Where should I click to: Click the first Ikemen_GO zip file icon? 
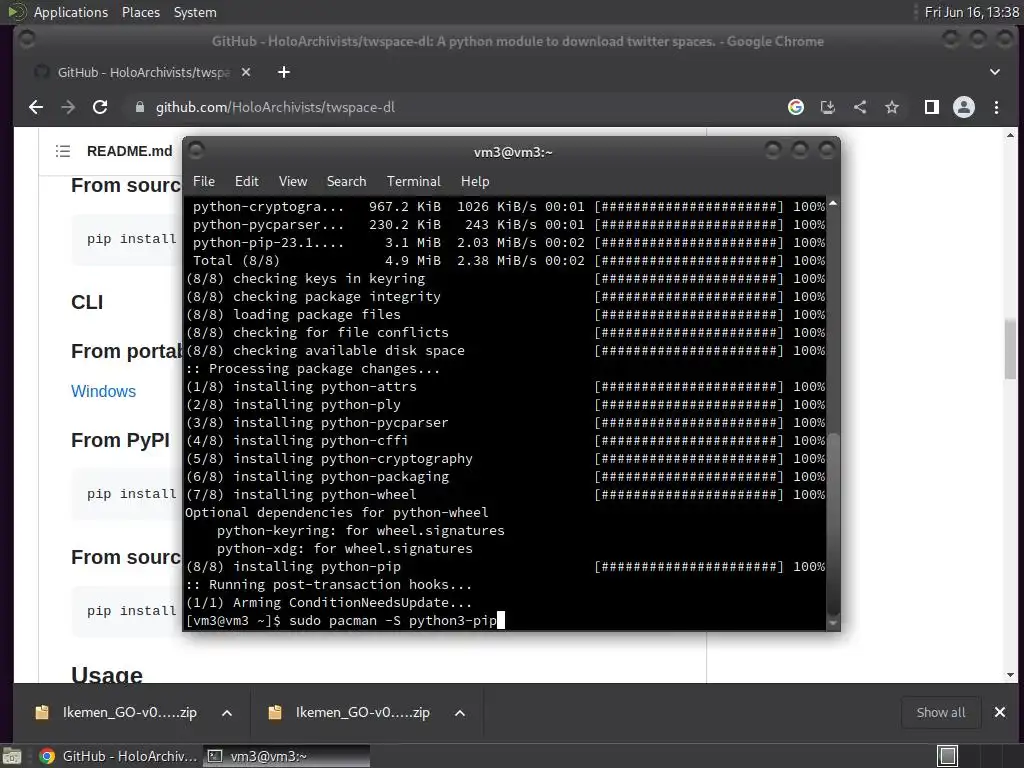(42, 712)
